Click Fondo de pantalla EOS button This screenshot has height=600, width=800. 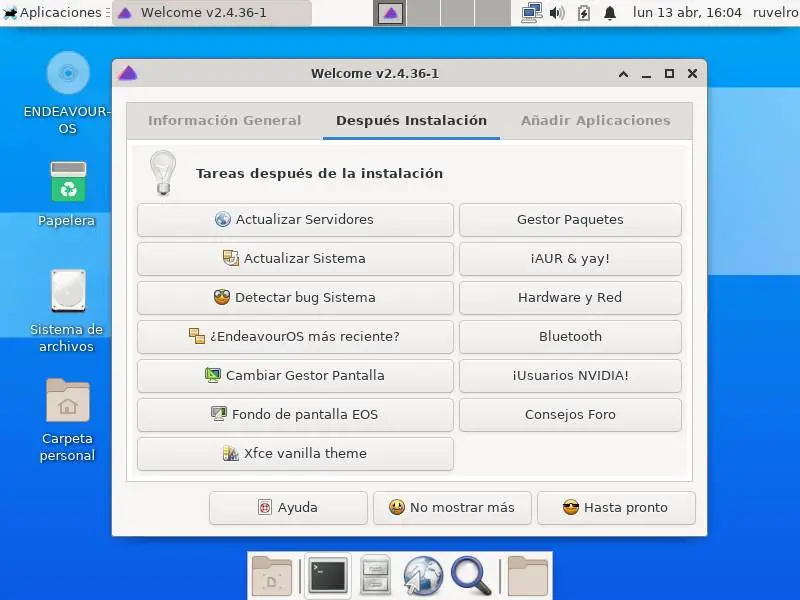point(295,414)
